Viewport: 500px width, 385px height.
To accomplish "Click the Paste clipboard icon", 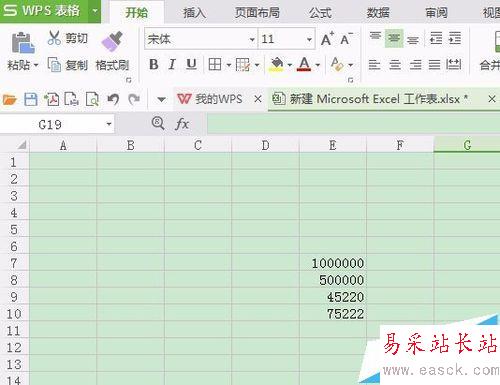I will tap(23, 43).
